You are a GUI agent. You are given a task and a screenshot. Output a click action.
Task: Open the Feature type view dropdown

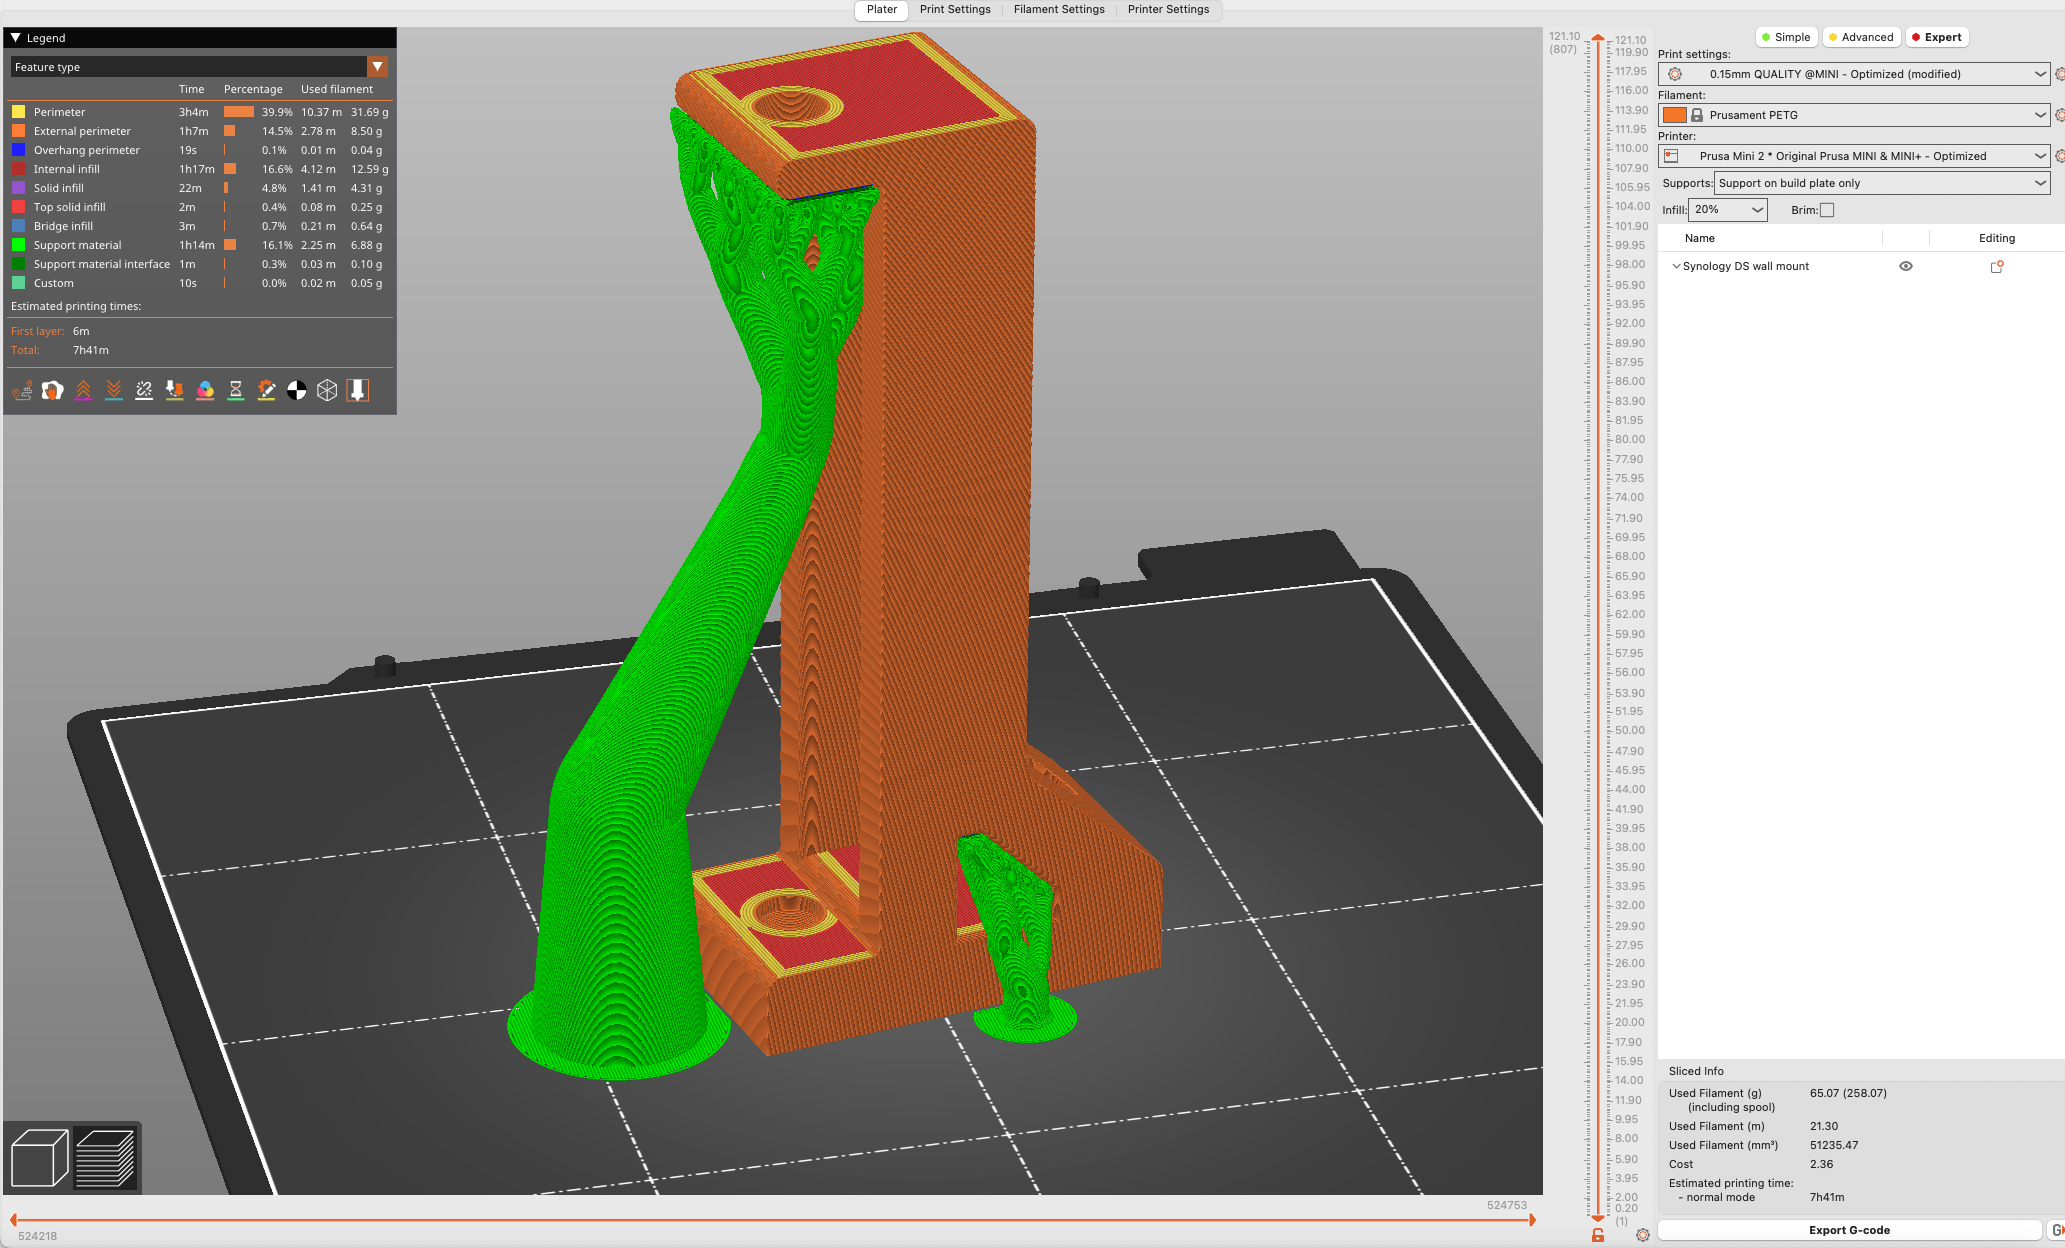point(377,67)
